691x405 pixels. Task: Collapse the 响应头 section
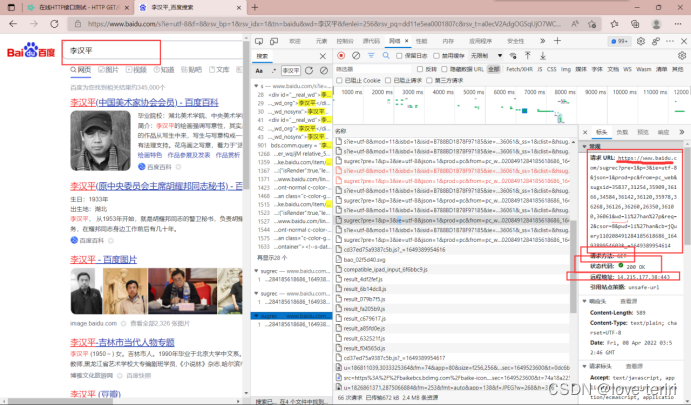tap(585, 301)
